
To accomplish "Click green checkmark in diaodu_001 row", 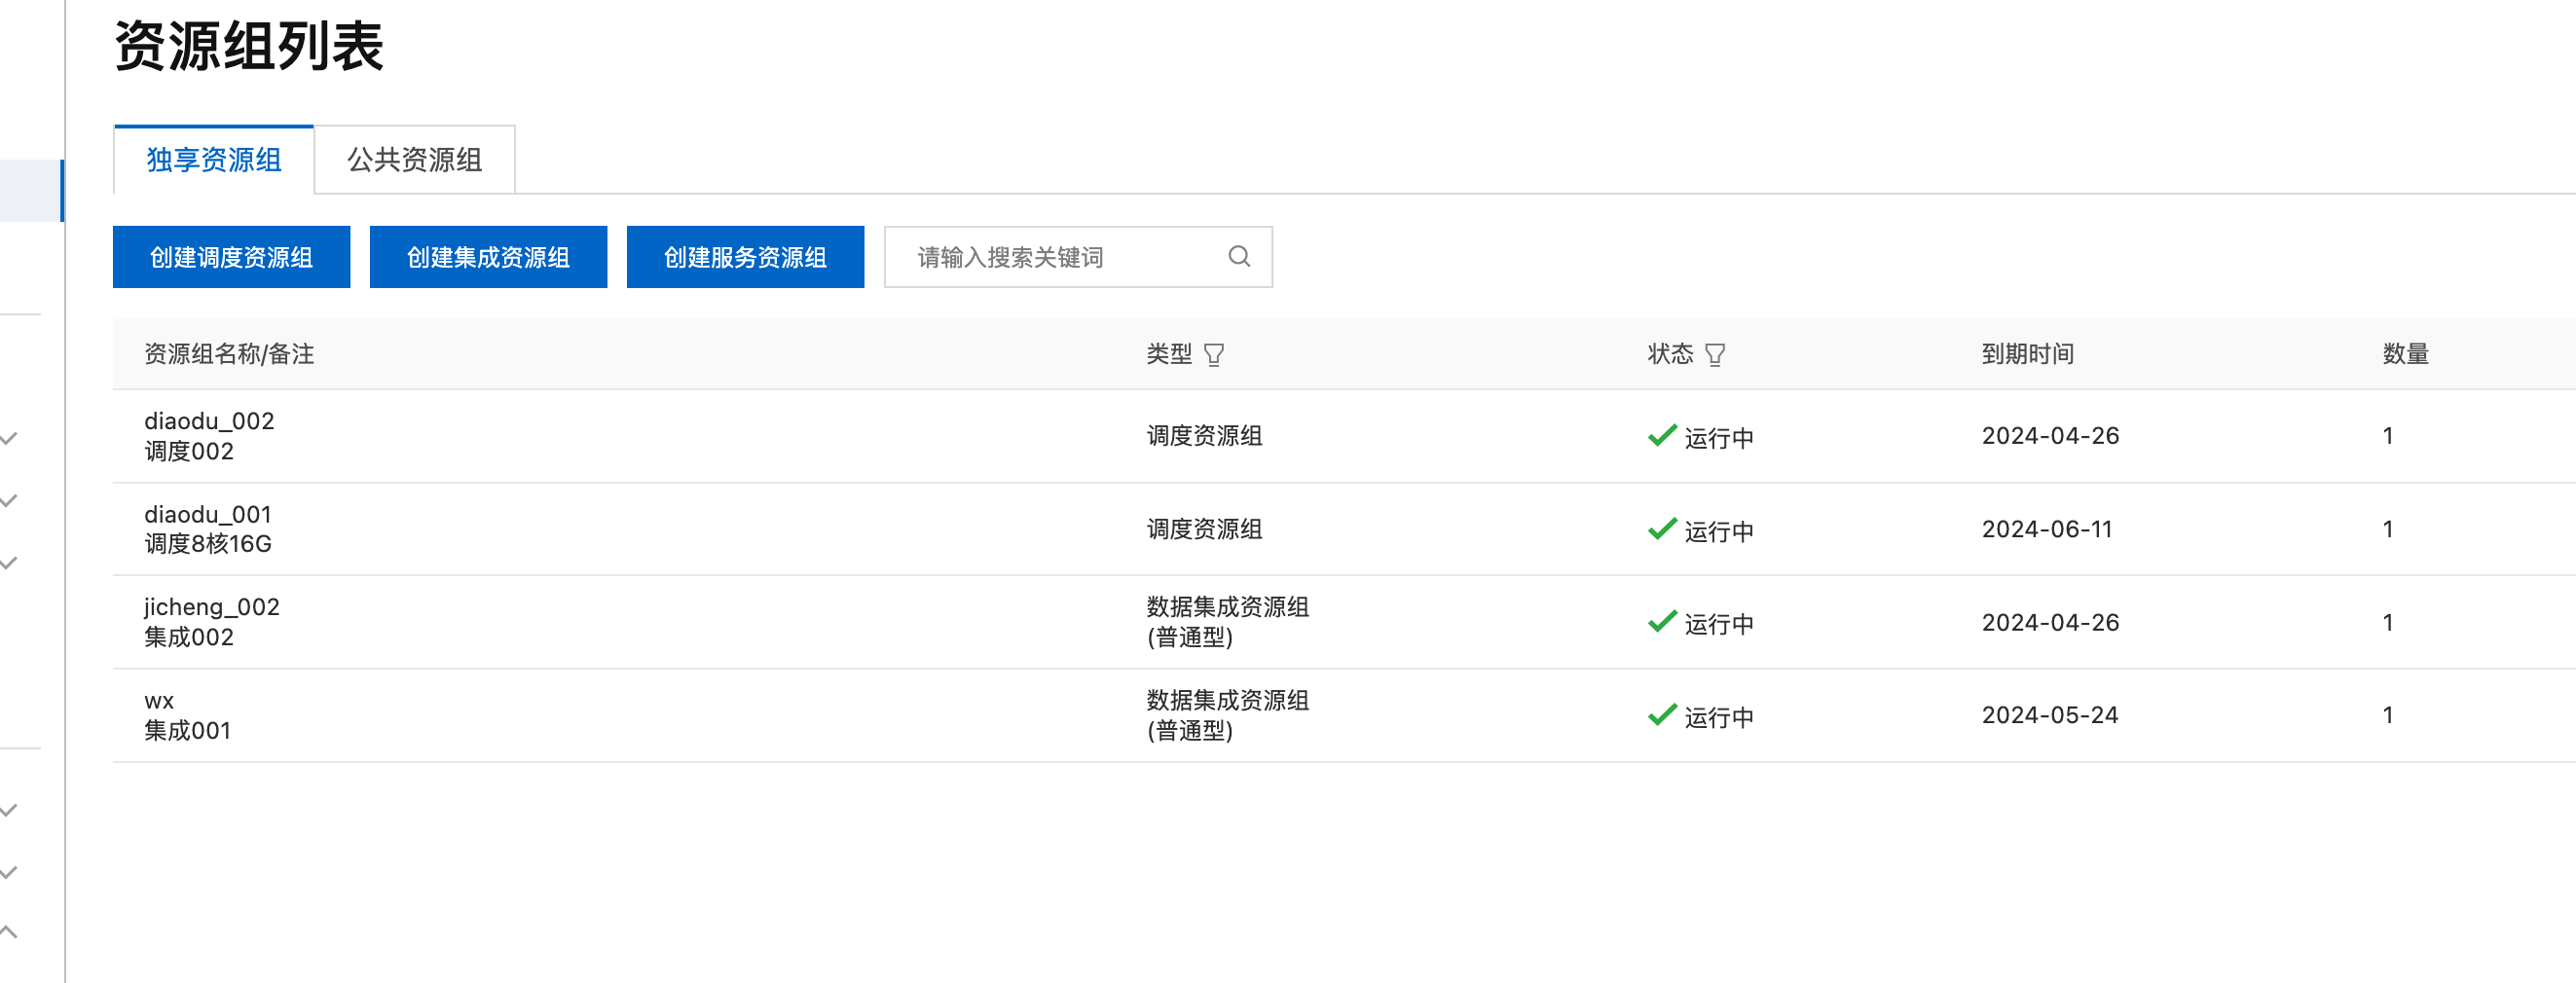I will 1662,529.
